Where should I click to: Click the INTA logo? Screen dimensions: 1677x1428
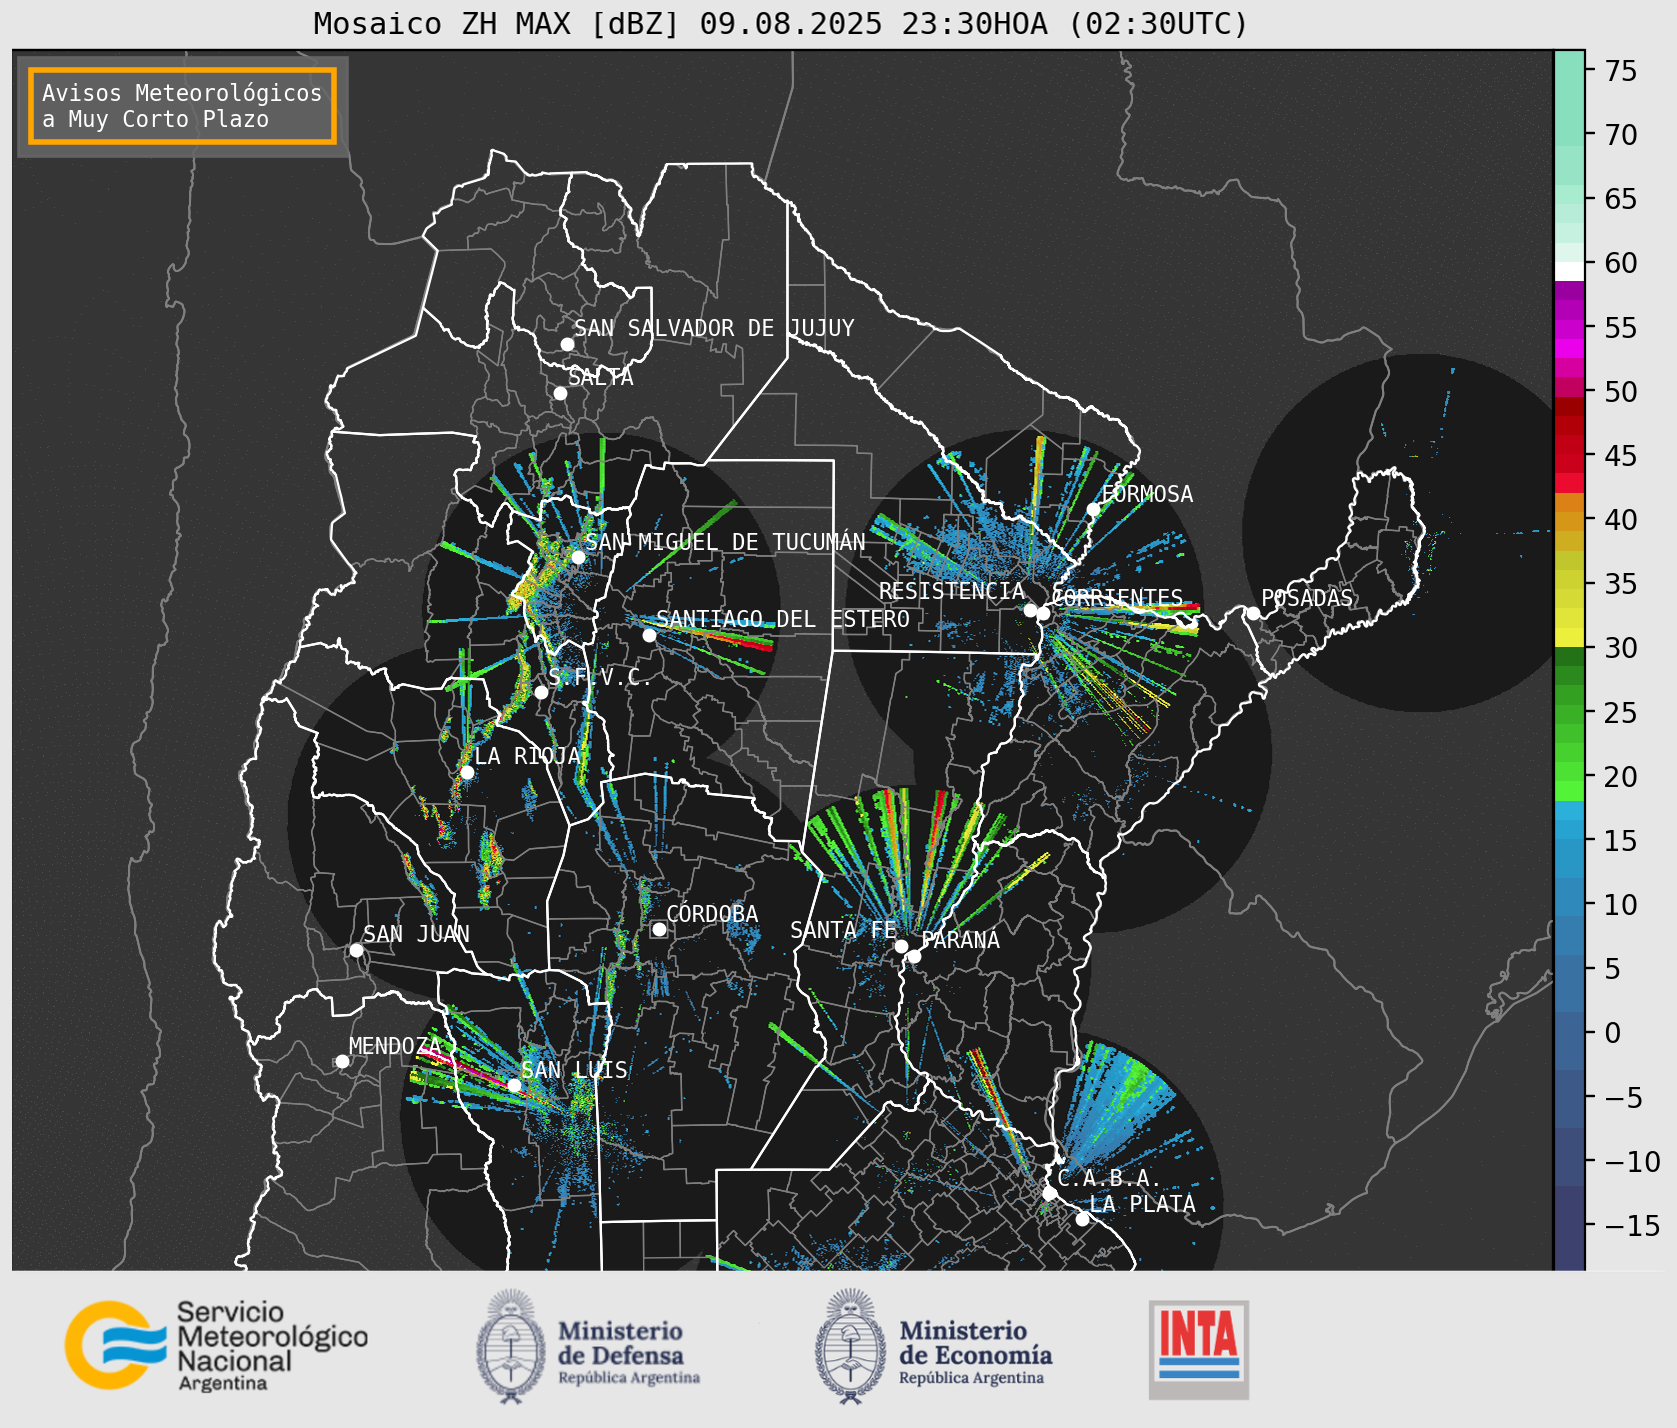(1199, 1349)
